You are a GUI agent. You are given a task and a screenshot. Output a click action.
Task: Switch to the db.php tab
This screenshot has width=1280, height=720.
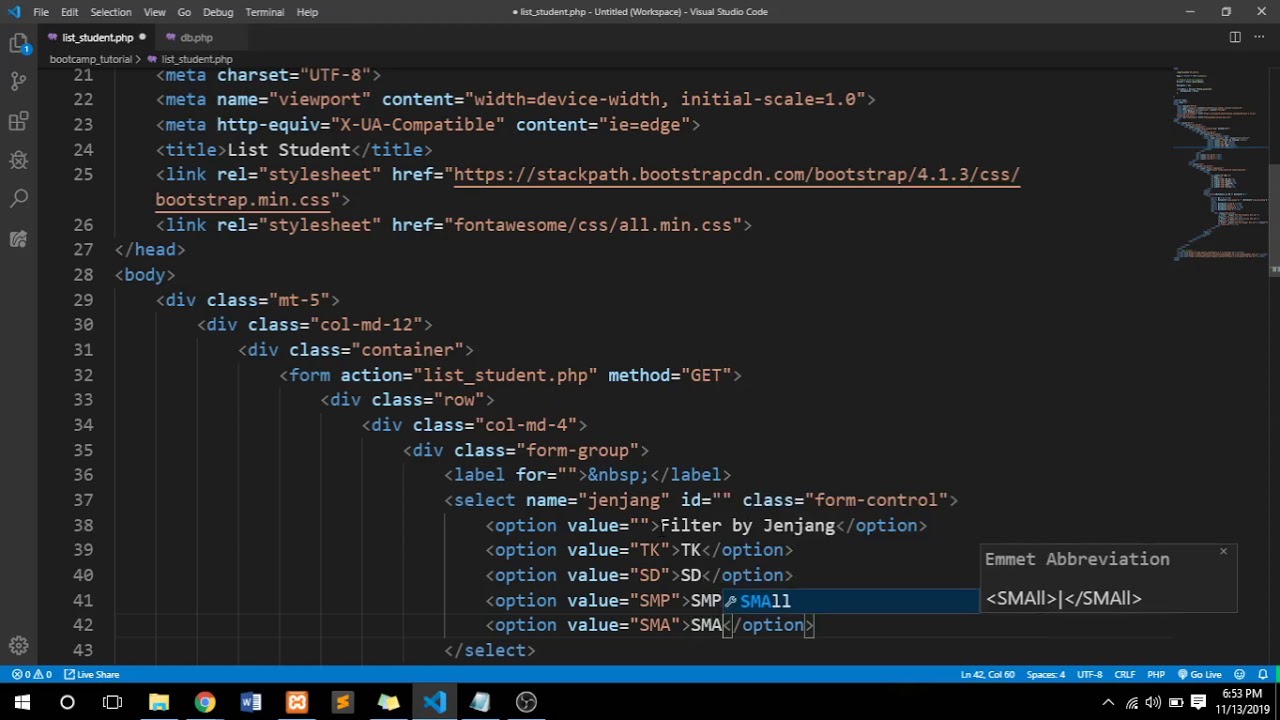click(x=196, y=37)
